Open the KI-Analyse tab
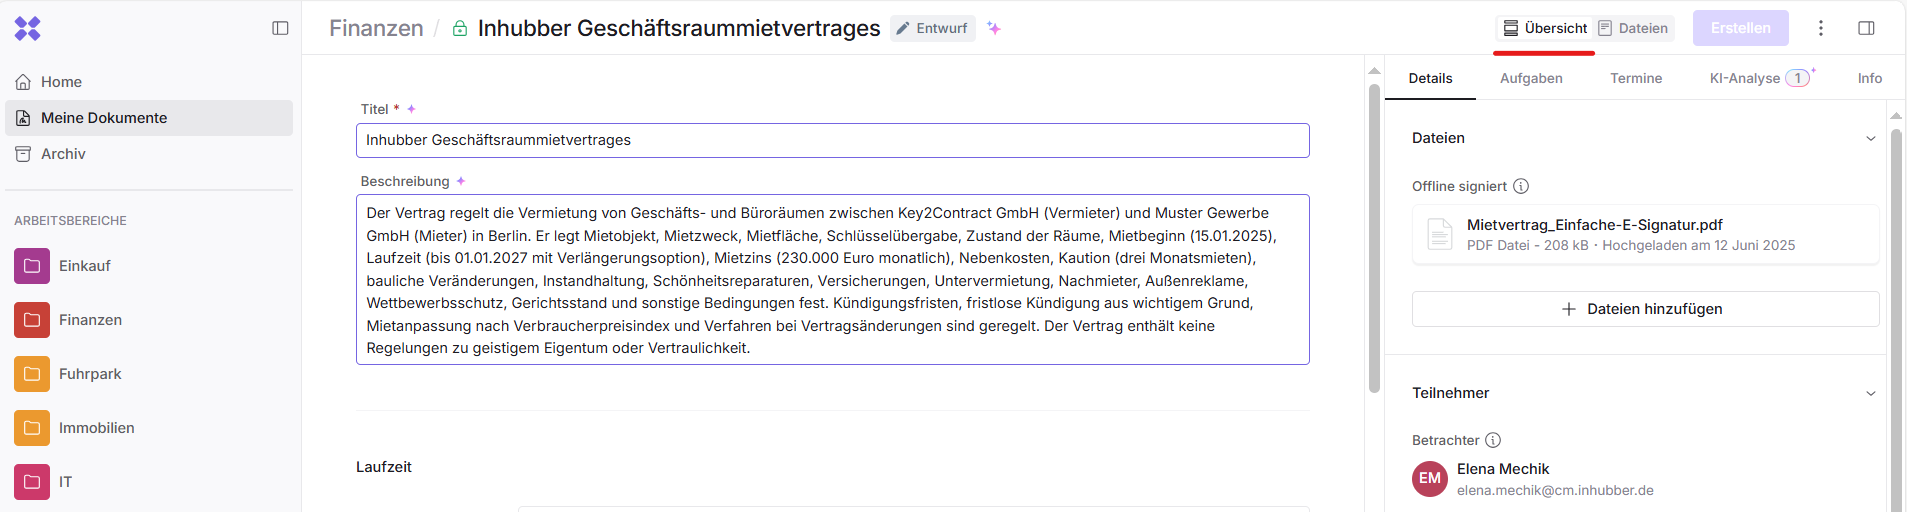 [x=1745, y=78]
